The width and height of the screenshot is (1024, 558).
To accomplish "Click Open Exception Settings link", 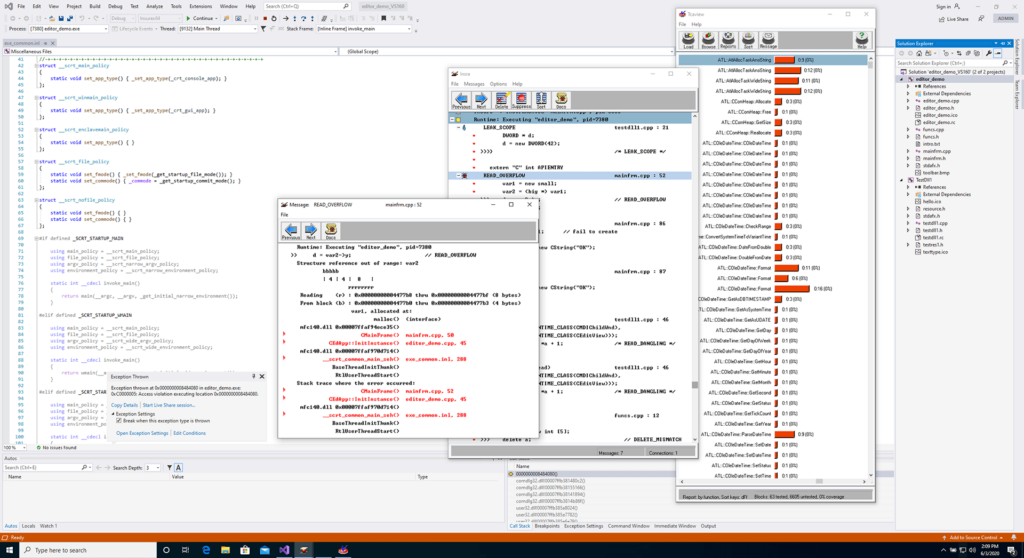I will tap(143, 433).
